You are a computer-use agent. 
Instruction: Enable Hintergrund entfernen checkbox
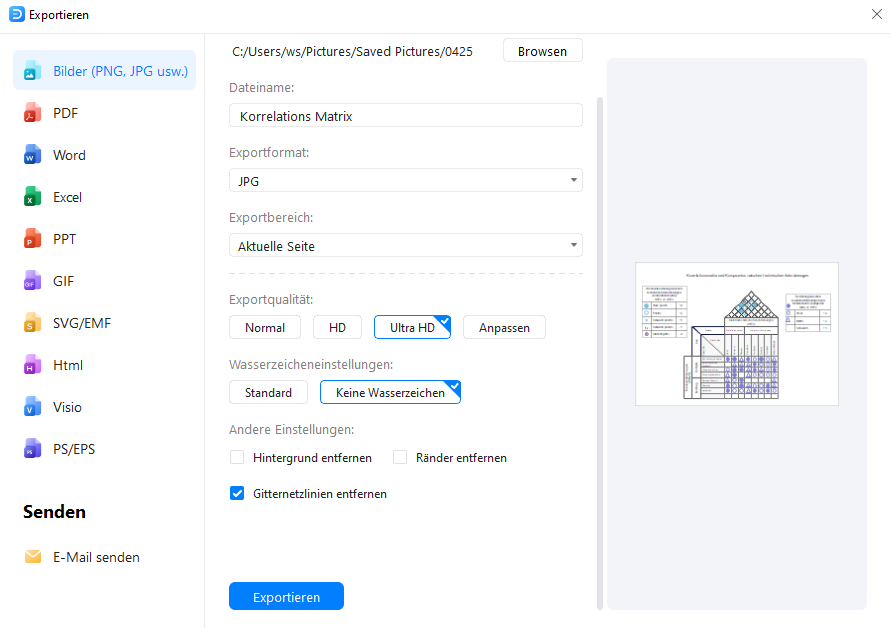(237, 457)
